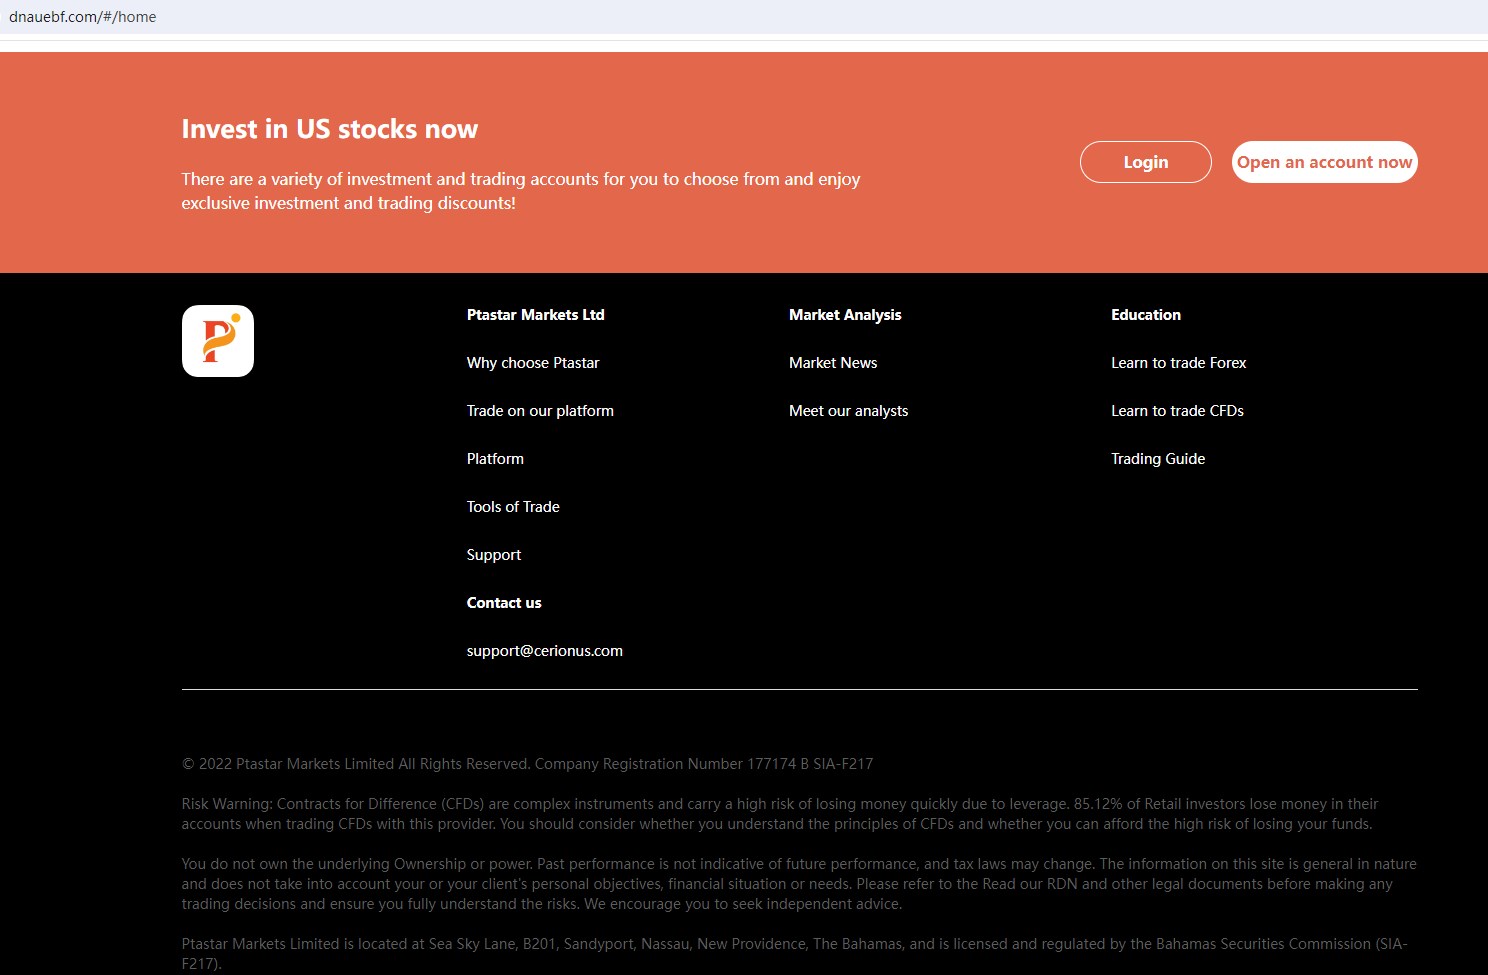Click the Ptastar logo icon in footer
The height and width of the screenshot is (975, 1488).
pos(218,341)
